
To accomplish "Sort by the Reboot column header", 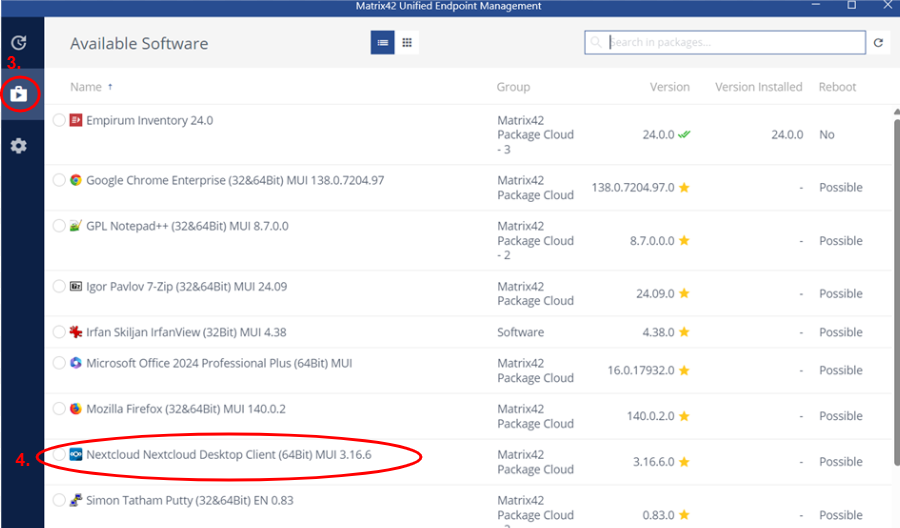I will 837,87.
